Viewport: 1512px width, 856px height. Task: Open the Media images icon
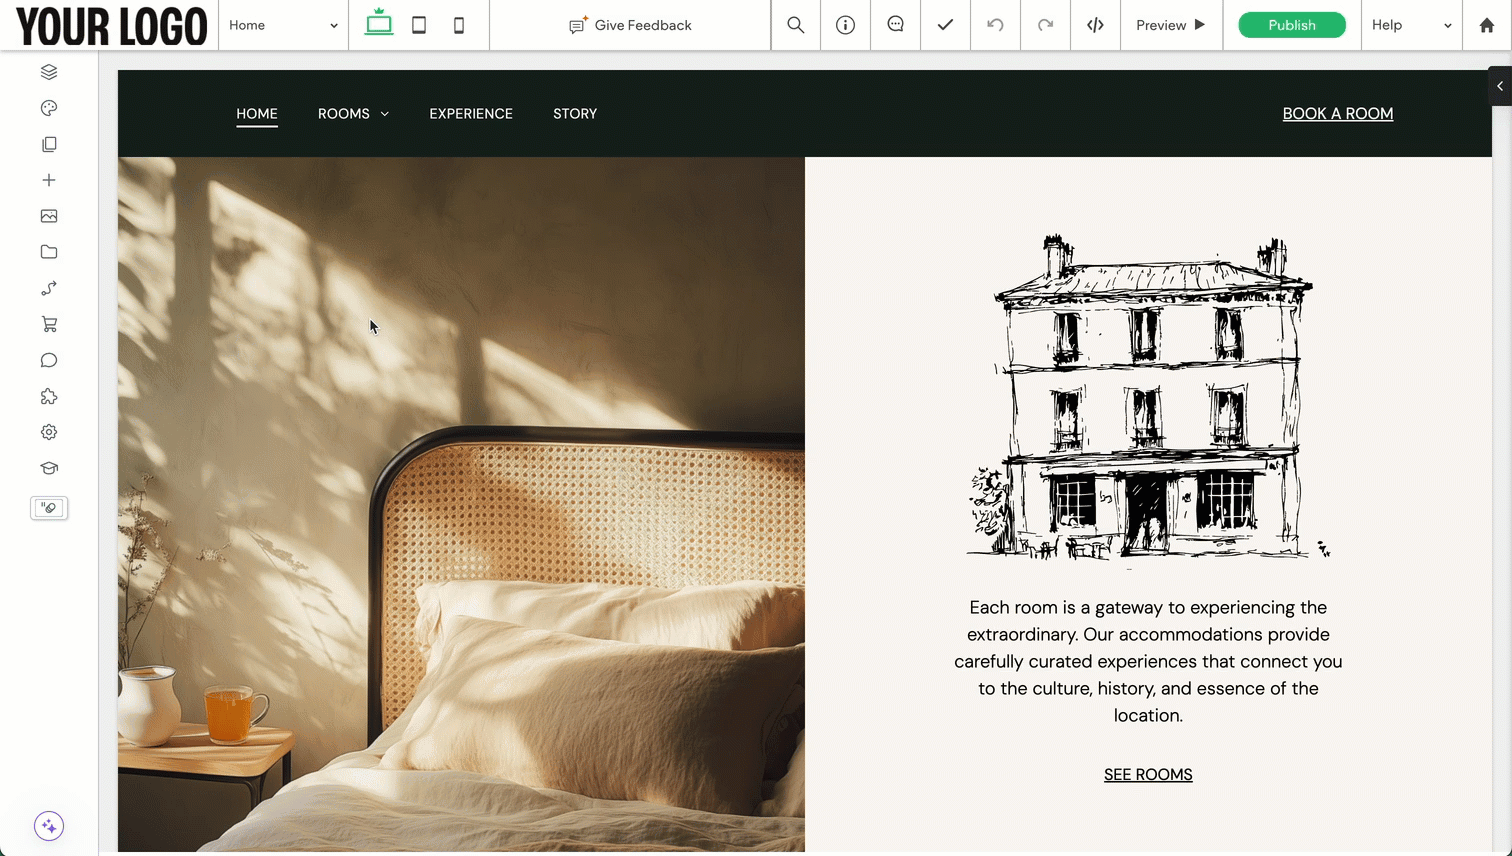[x=49, y=216]
